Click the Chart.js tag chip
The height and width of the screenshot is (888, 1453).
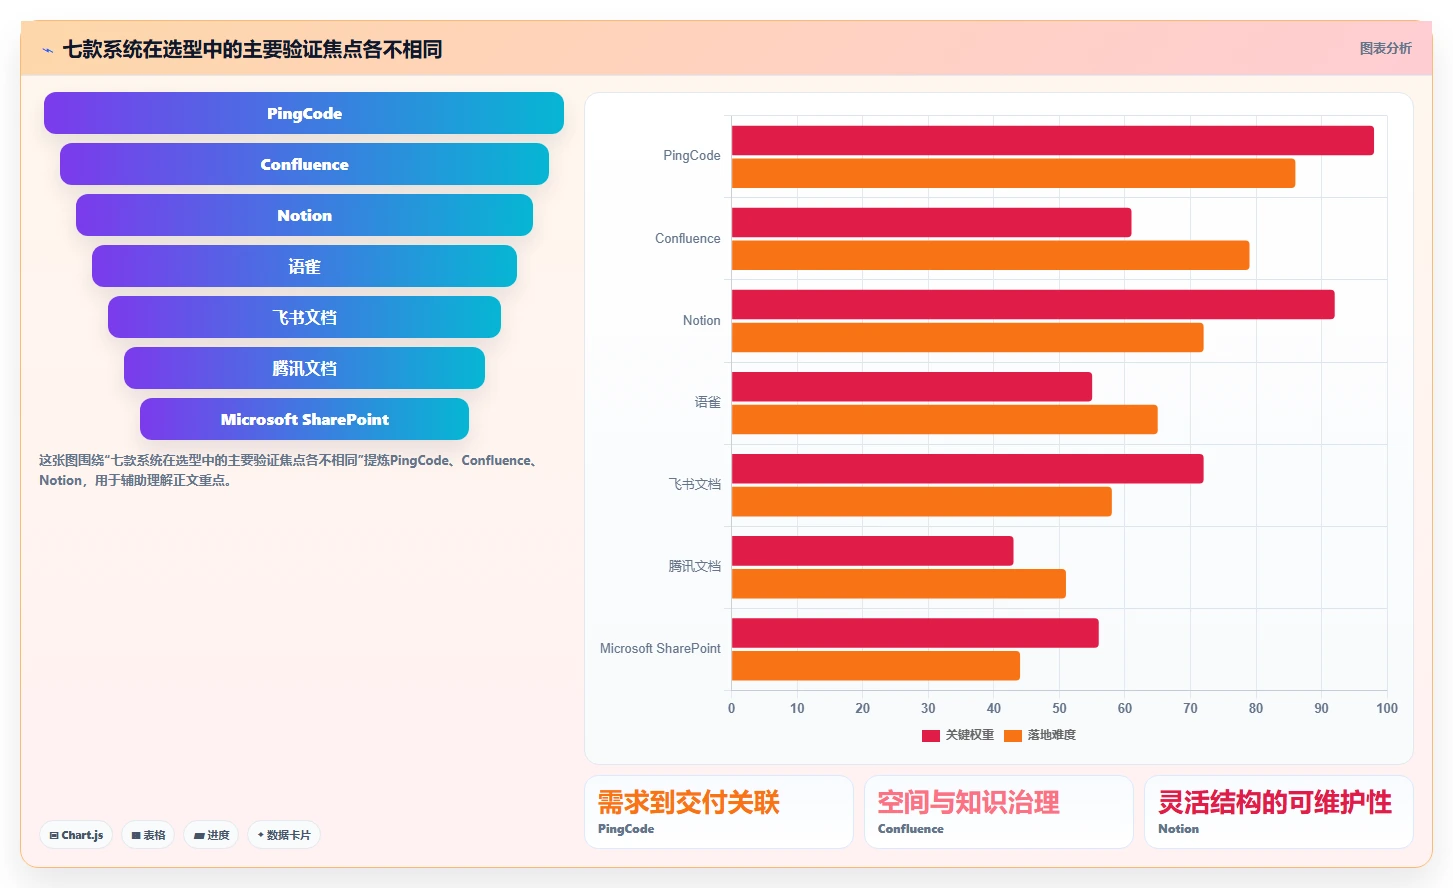pyautogui.click(x=76, y=835)
